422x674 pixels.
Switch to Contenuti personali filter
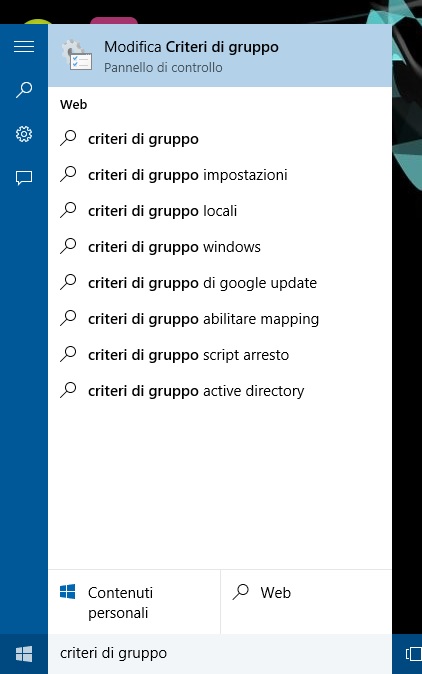[x=134, y=602]
